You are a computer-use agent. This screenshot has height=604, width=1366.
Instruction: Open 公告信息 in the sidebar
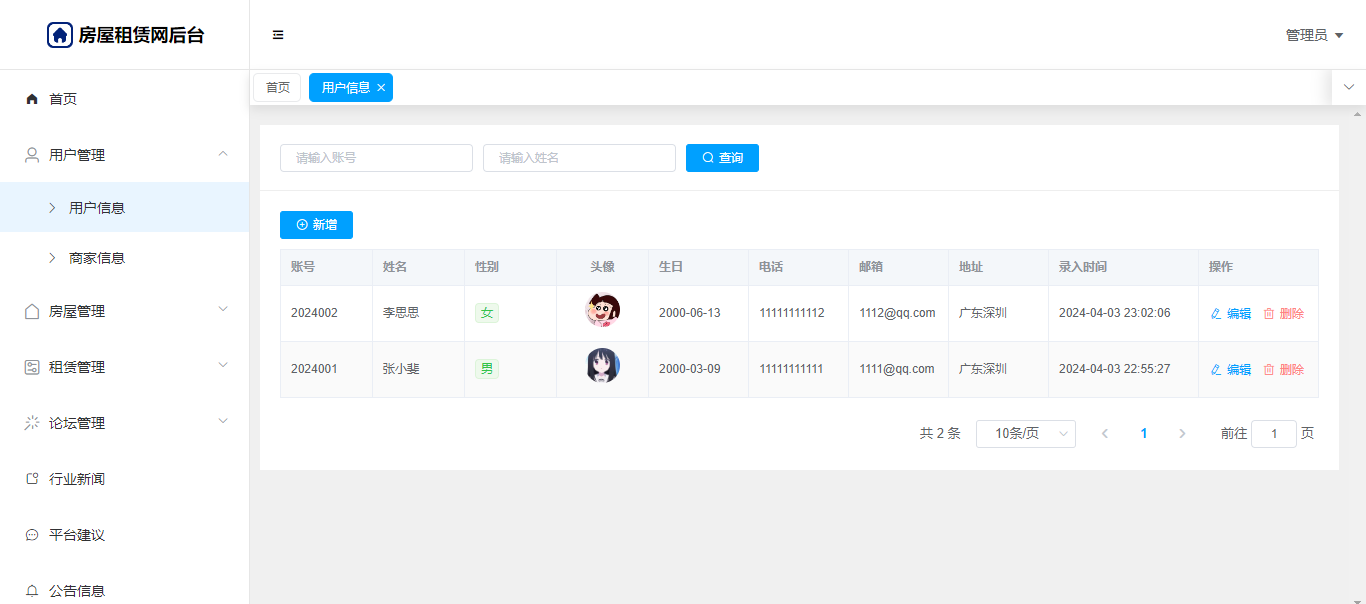pyautogui.click(x=77, y=590)
